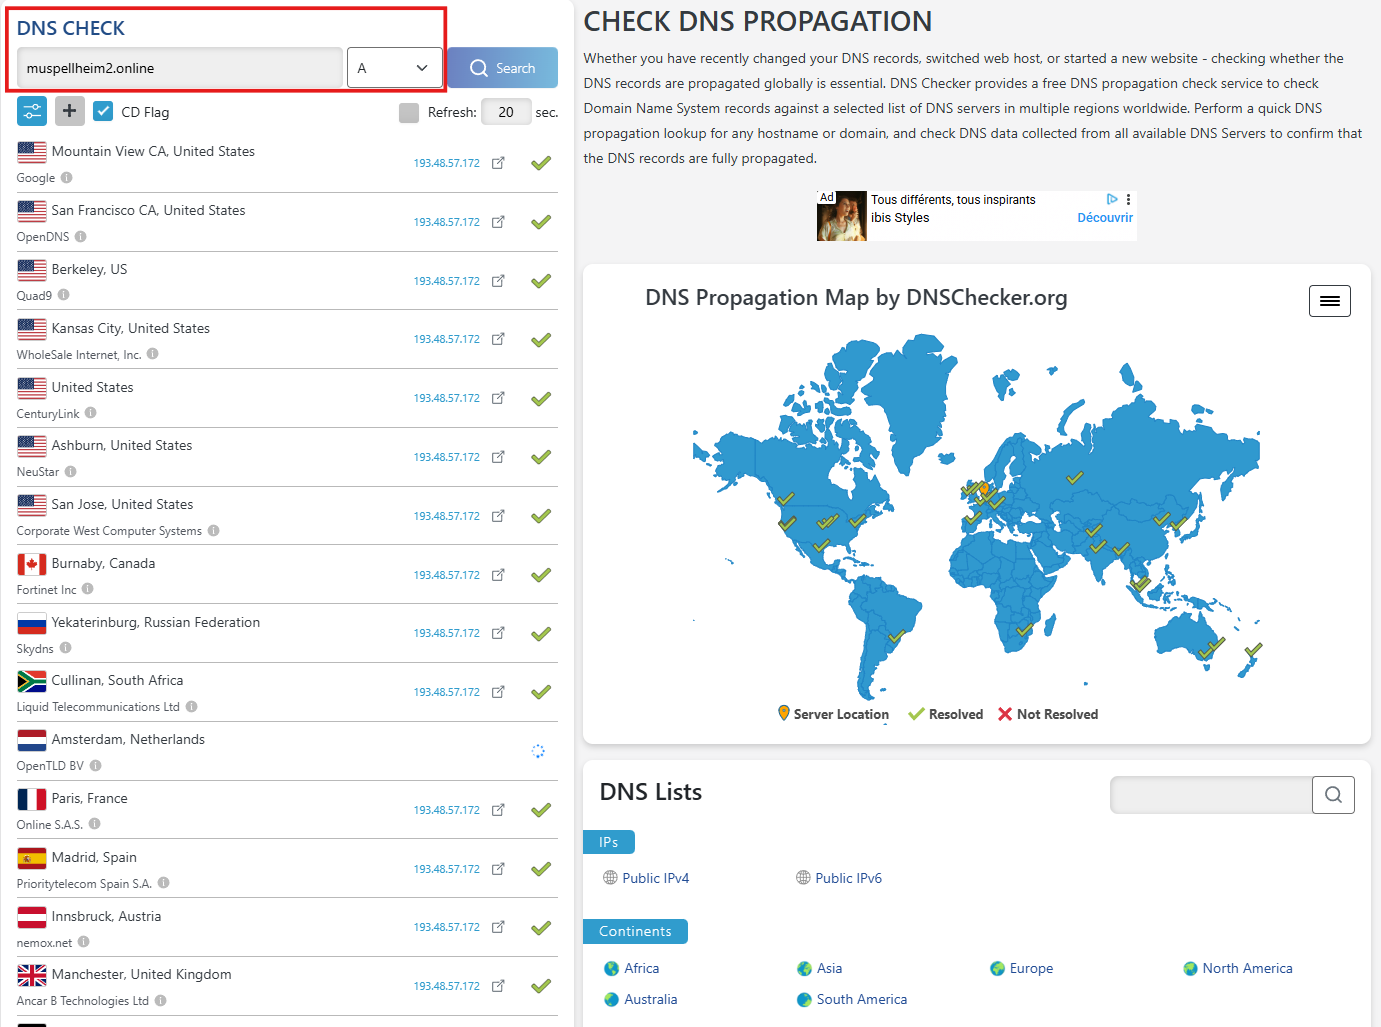1381x1027 pixels.
Task: Open the filter settings sliders icon
Action: 32,111
